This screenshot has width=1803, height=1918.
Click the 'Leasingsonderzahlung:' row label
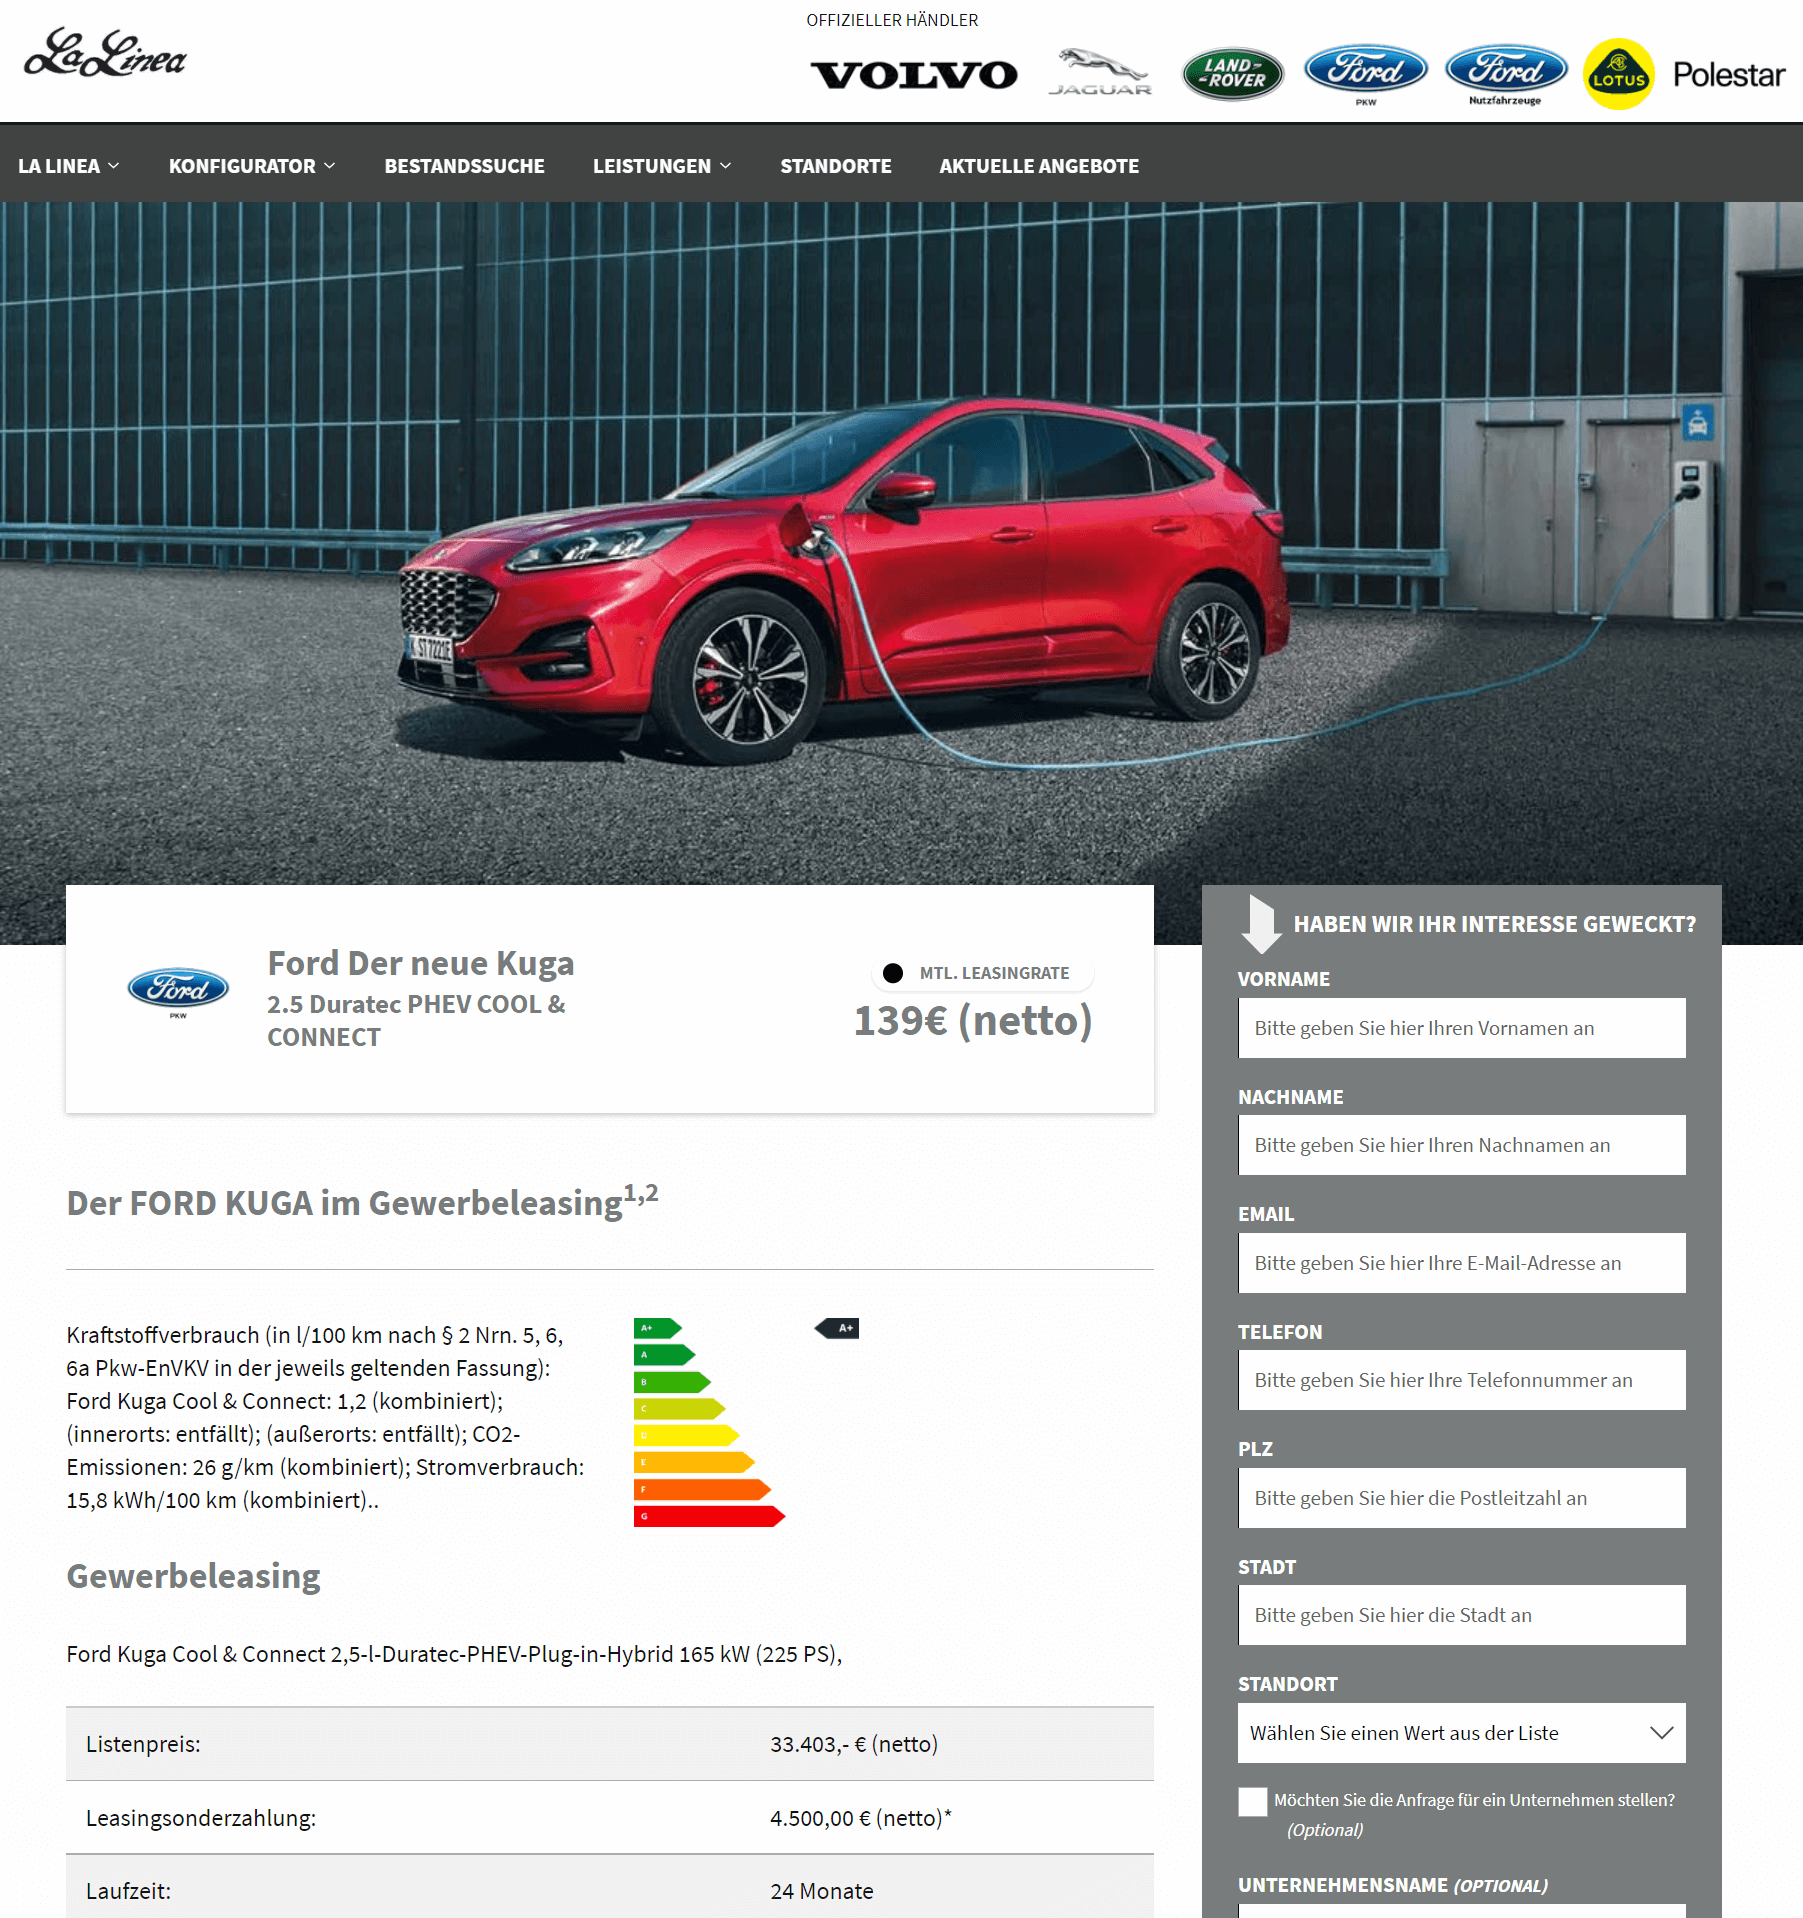[201, 1818]
